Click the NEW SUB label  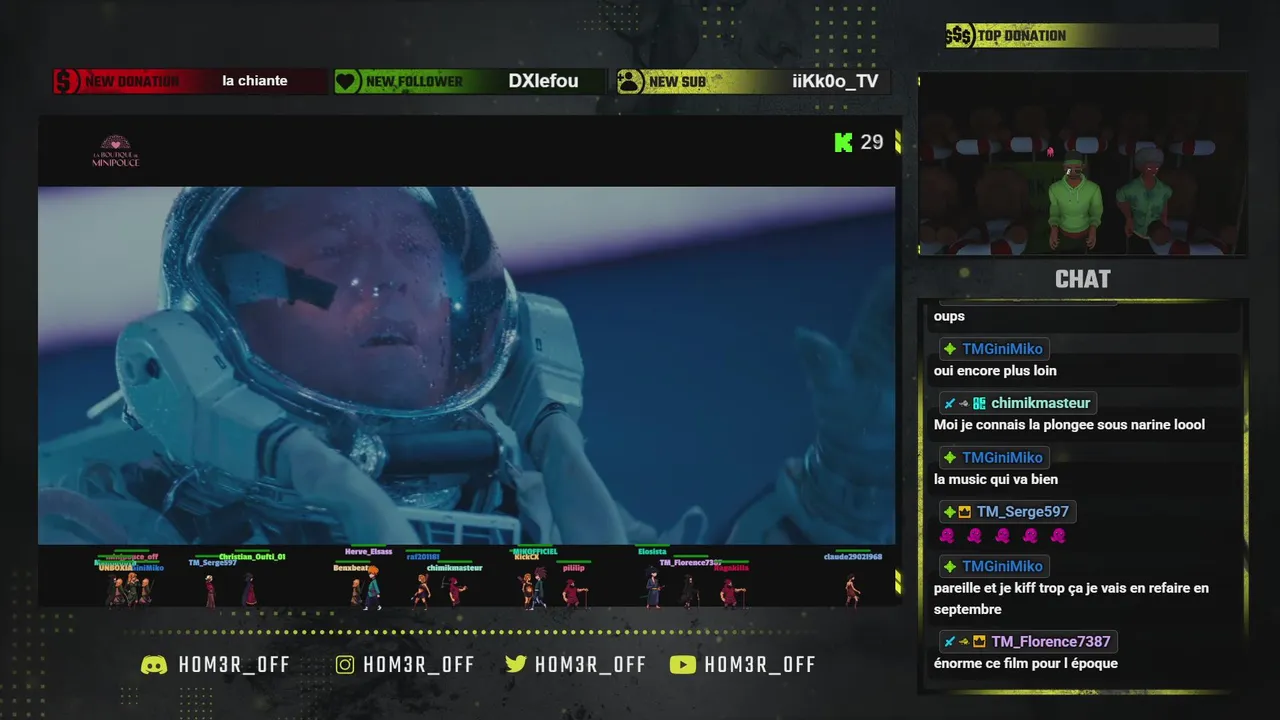click(x=677, y=82)
